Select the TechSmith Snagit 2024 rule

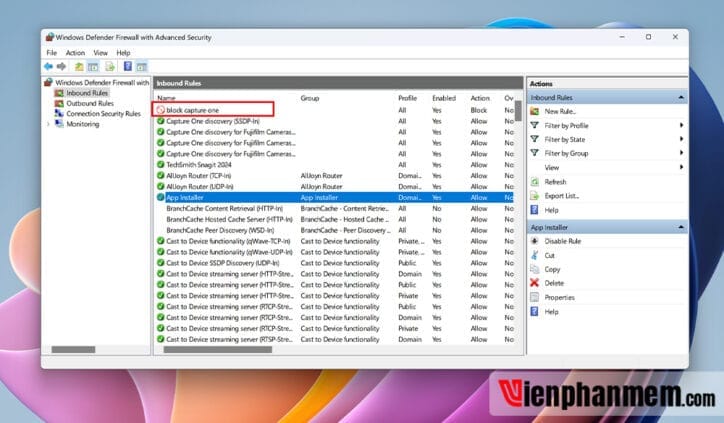[335, 164]
